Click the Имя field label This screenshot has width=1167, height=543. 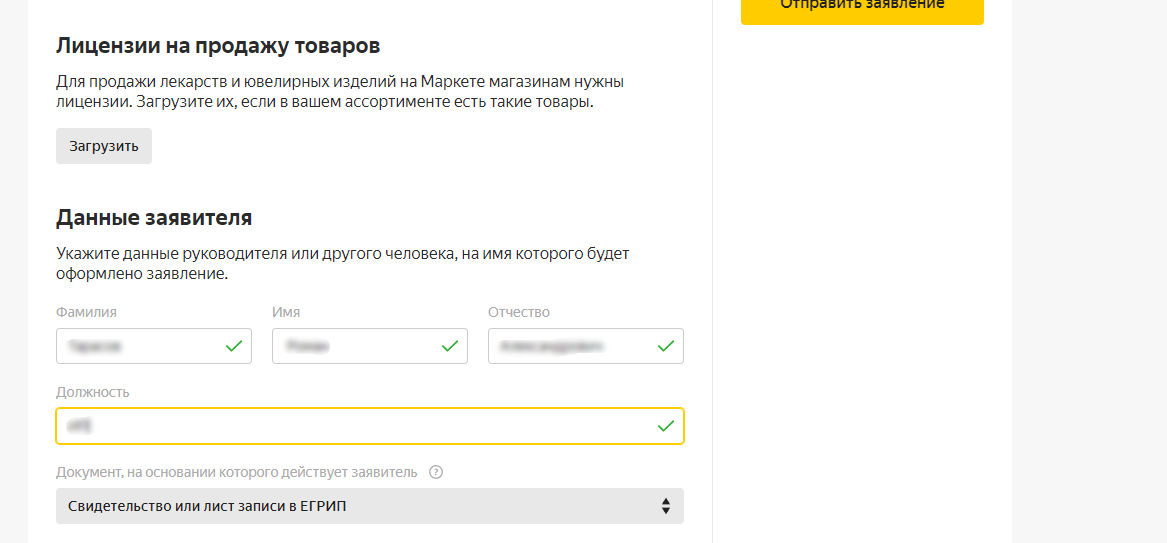pyautogui.click(x=286, y=312)
